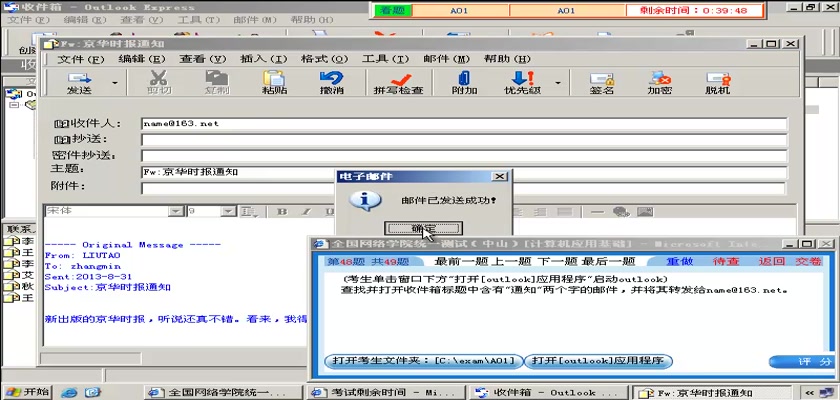Viewport: 840px width, 400px height.
Task: Click the Copy (复制) toolbar icon
Action: (x=216, y=83)
